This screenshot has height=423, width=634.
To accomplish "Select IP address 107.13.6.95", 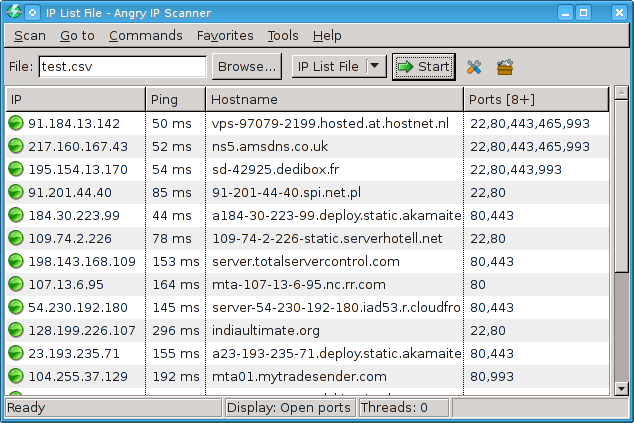I will [x=66, y=285].
